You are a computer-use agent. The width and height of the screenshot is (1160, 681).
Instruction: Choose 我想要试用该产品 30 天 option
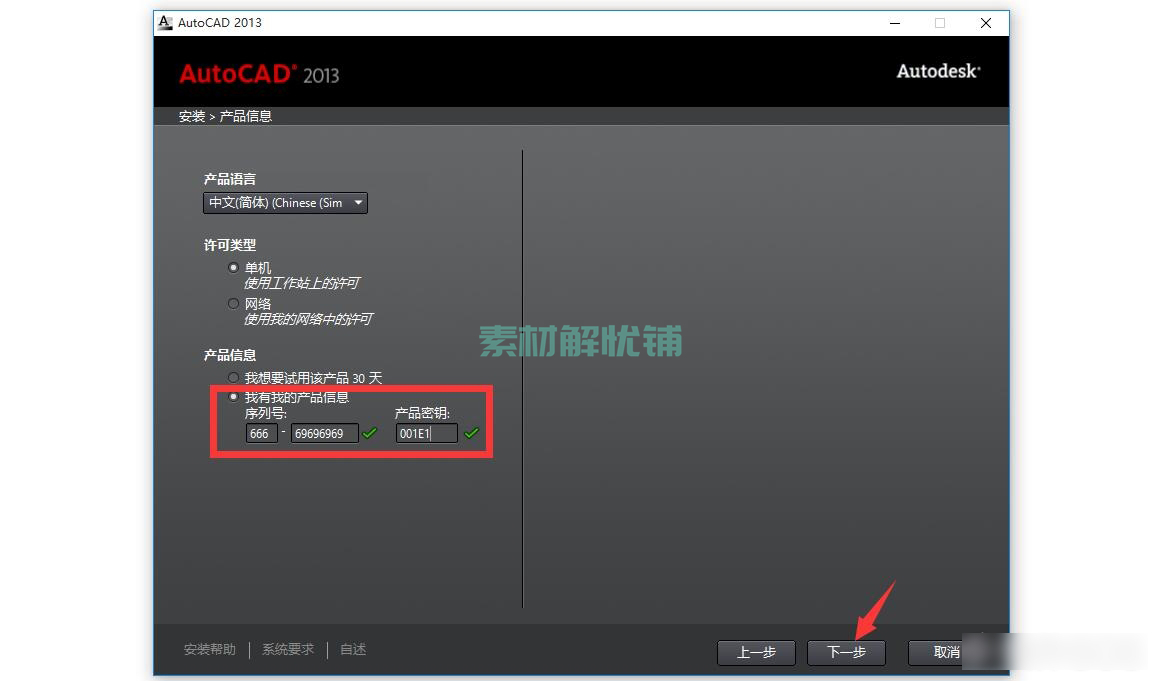coord(233,378)
